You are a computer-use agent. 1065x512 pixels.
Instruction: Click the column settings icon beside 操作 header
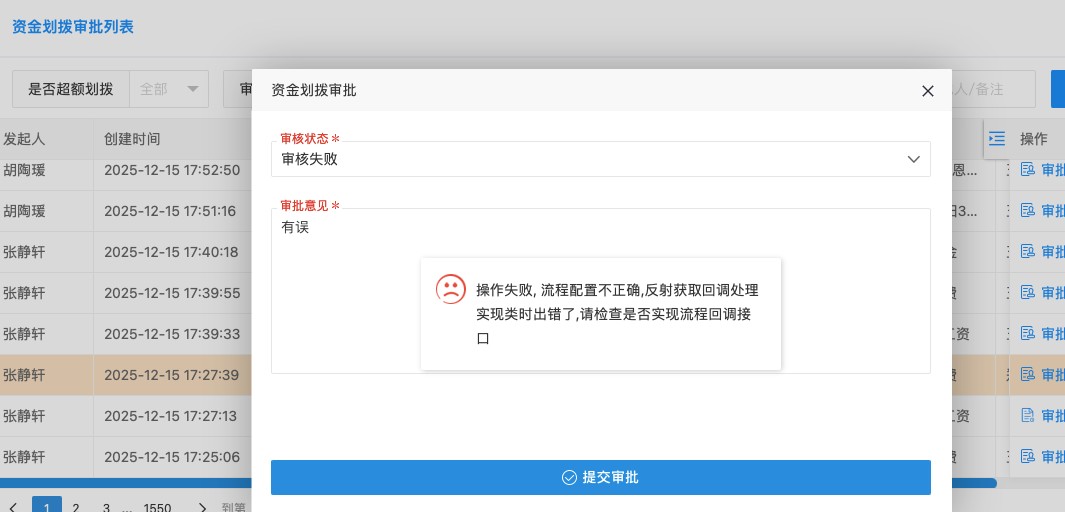click(x=996, y=139)
